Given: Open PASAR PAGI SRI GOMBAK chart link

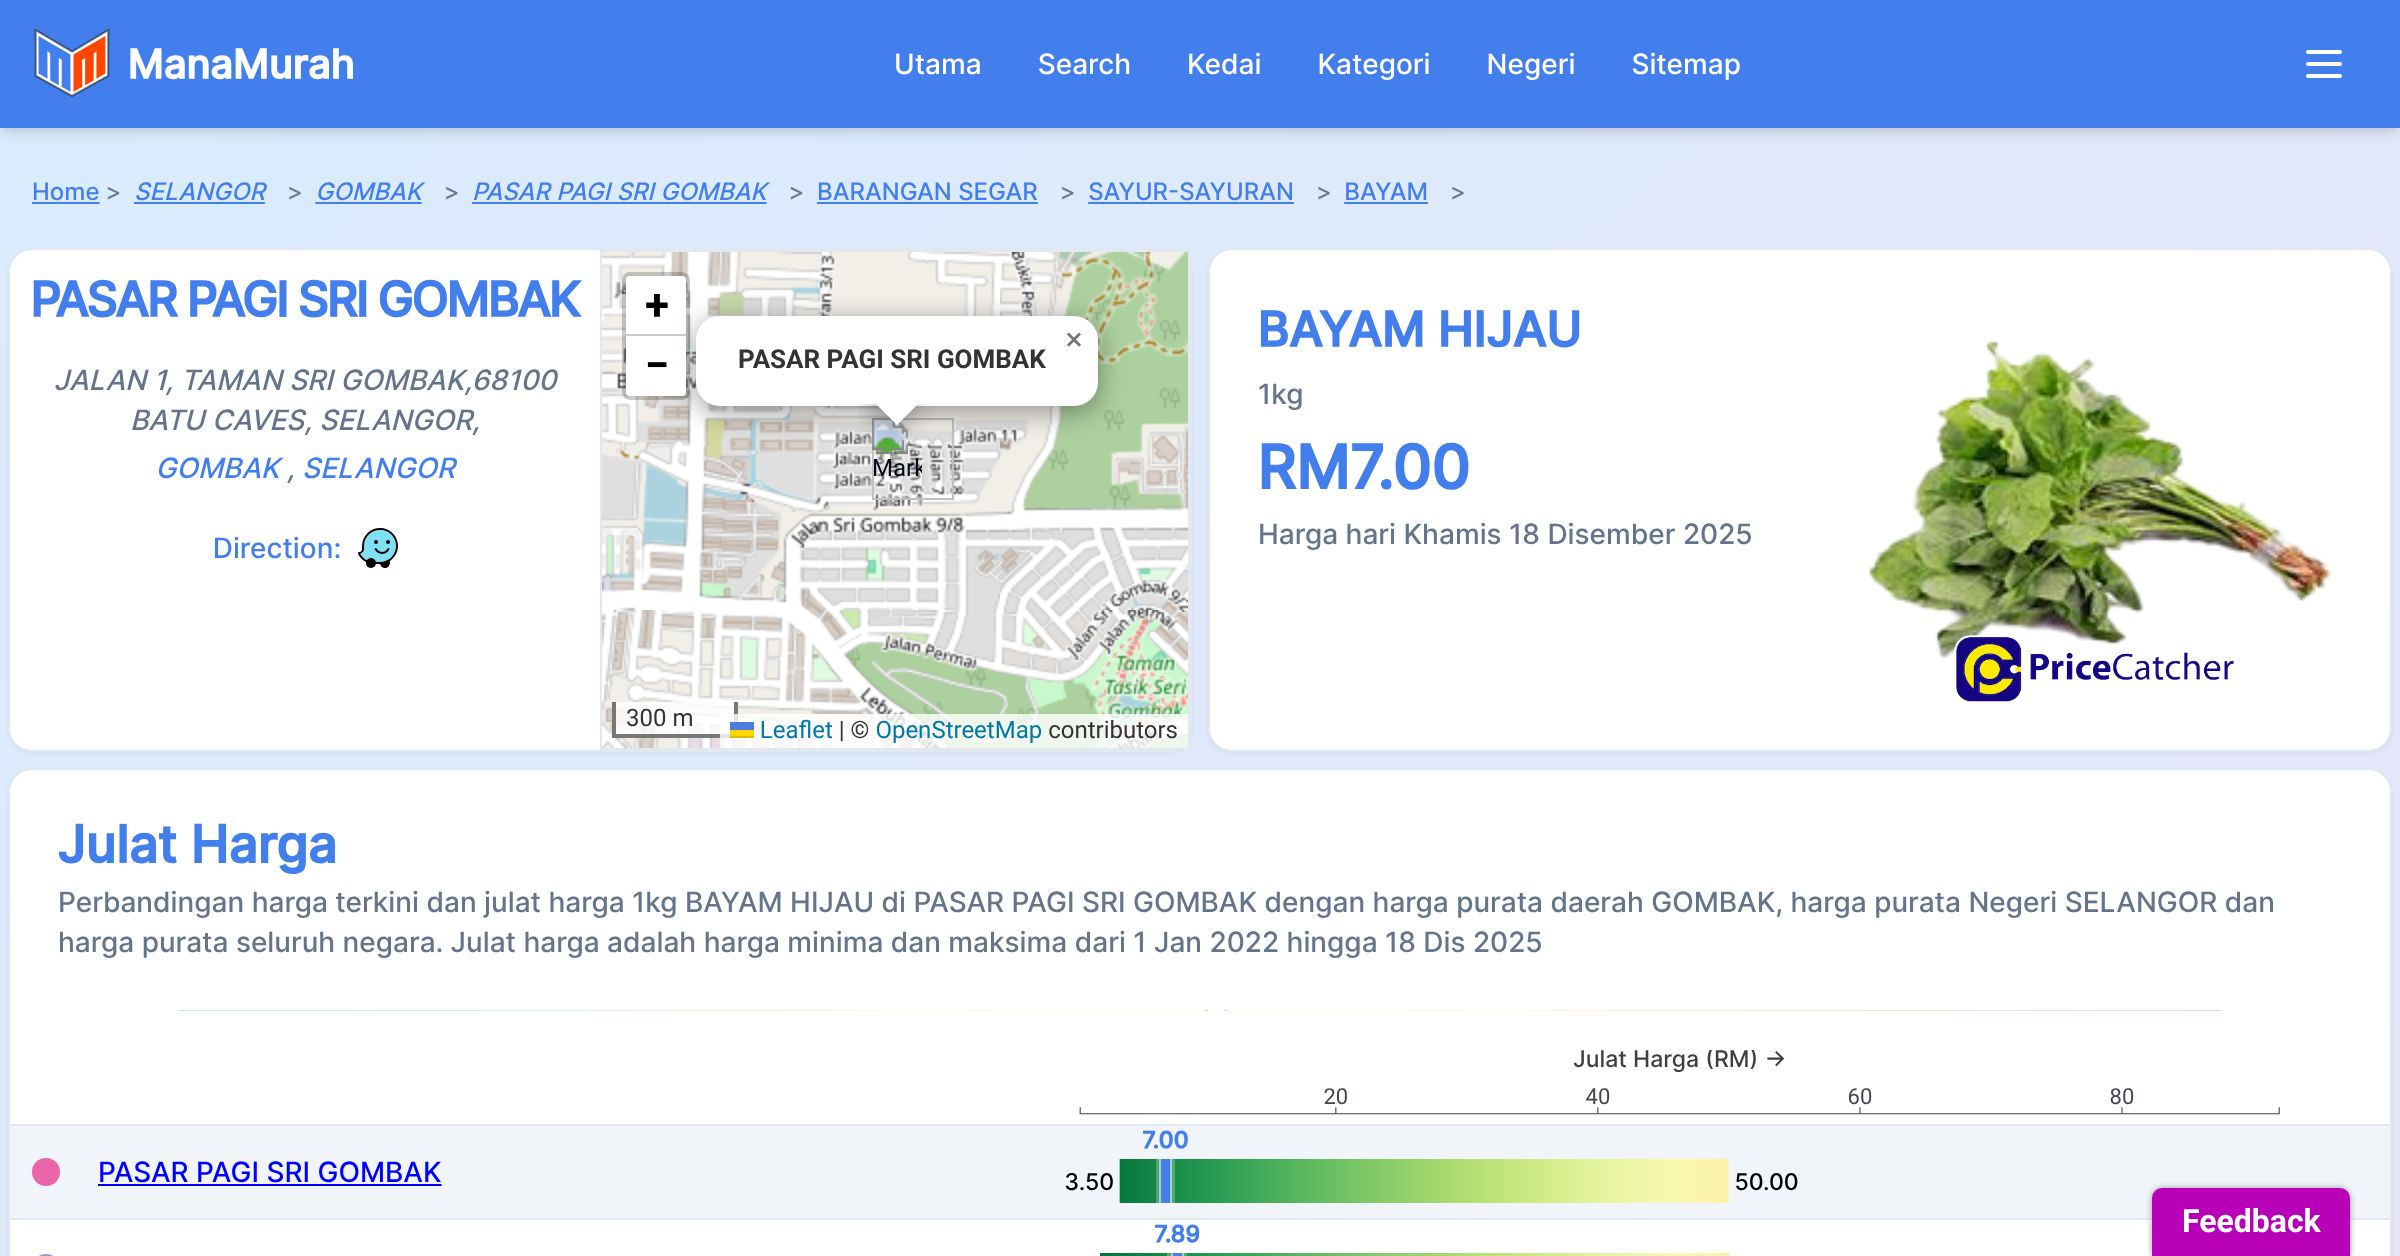Looking at the screenshot, I should (269, 1172).
